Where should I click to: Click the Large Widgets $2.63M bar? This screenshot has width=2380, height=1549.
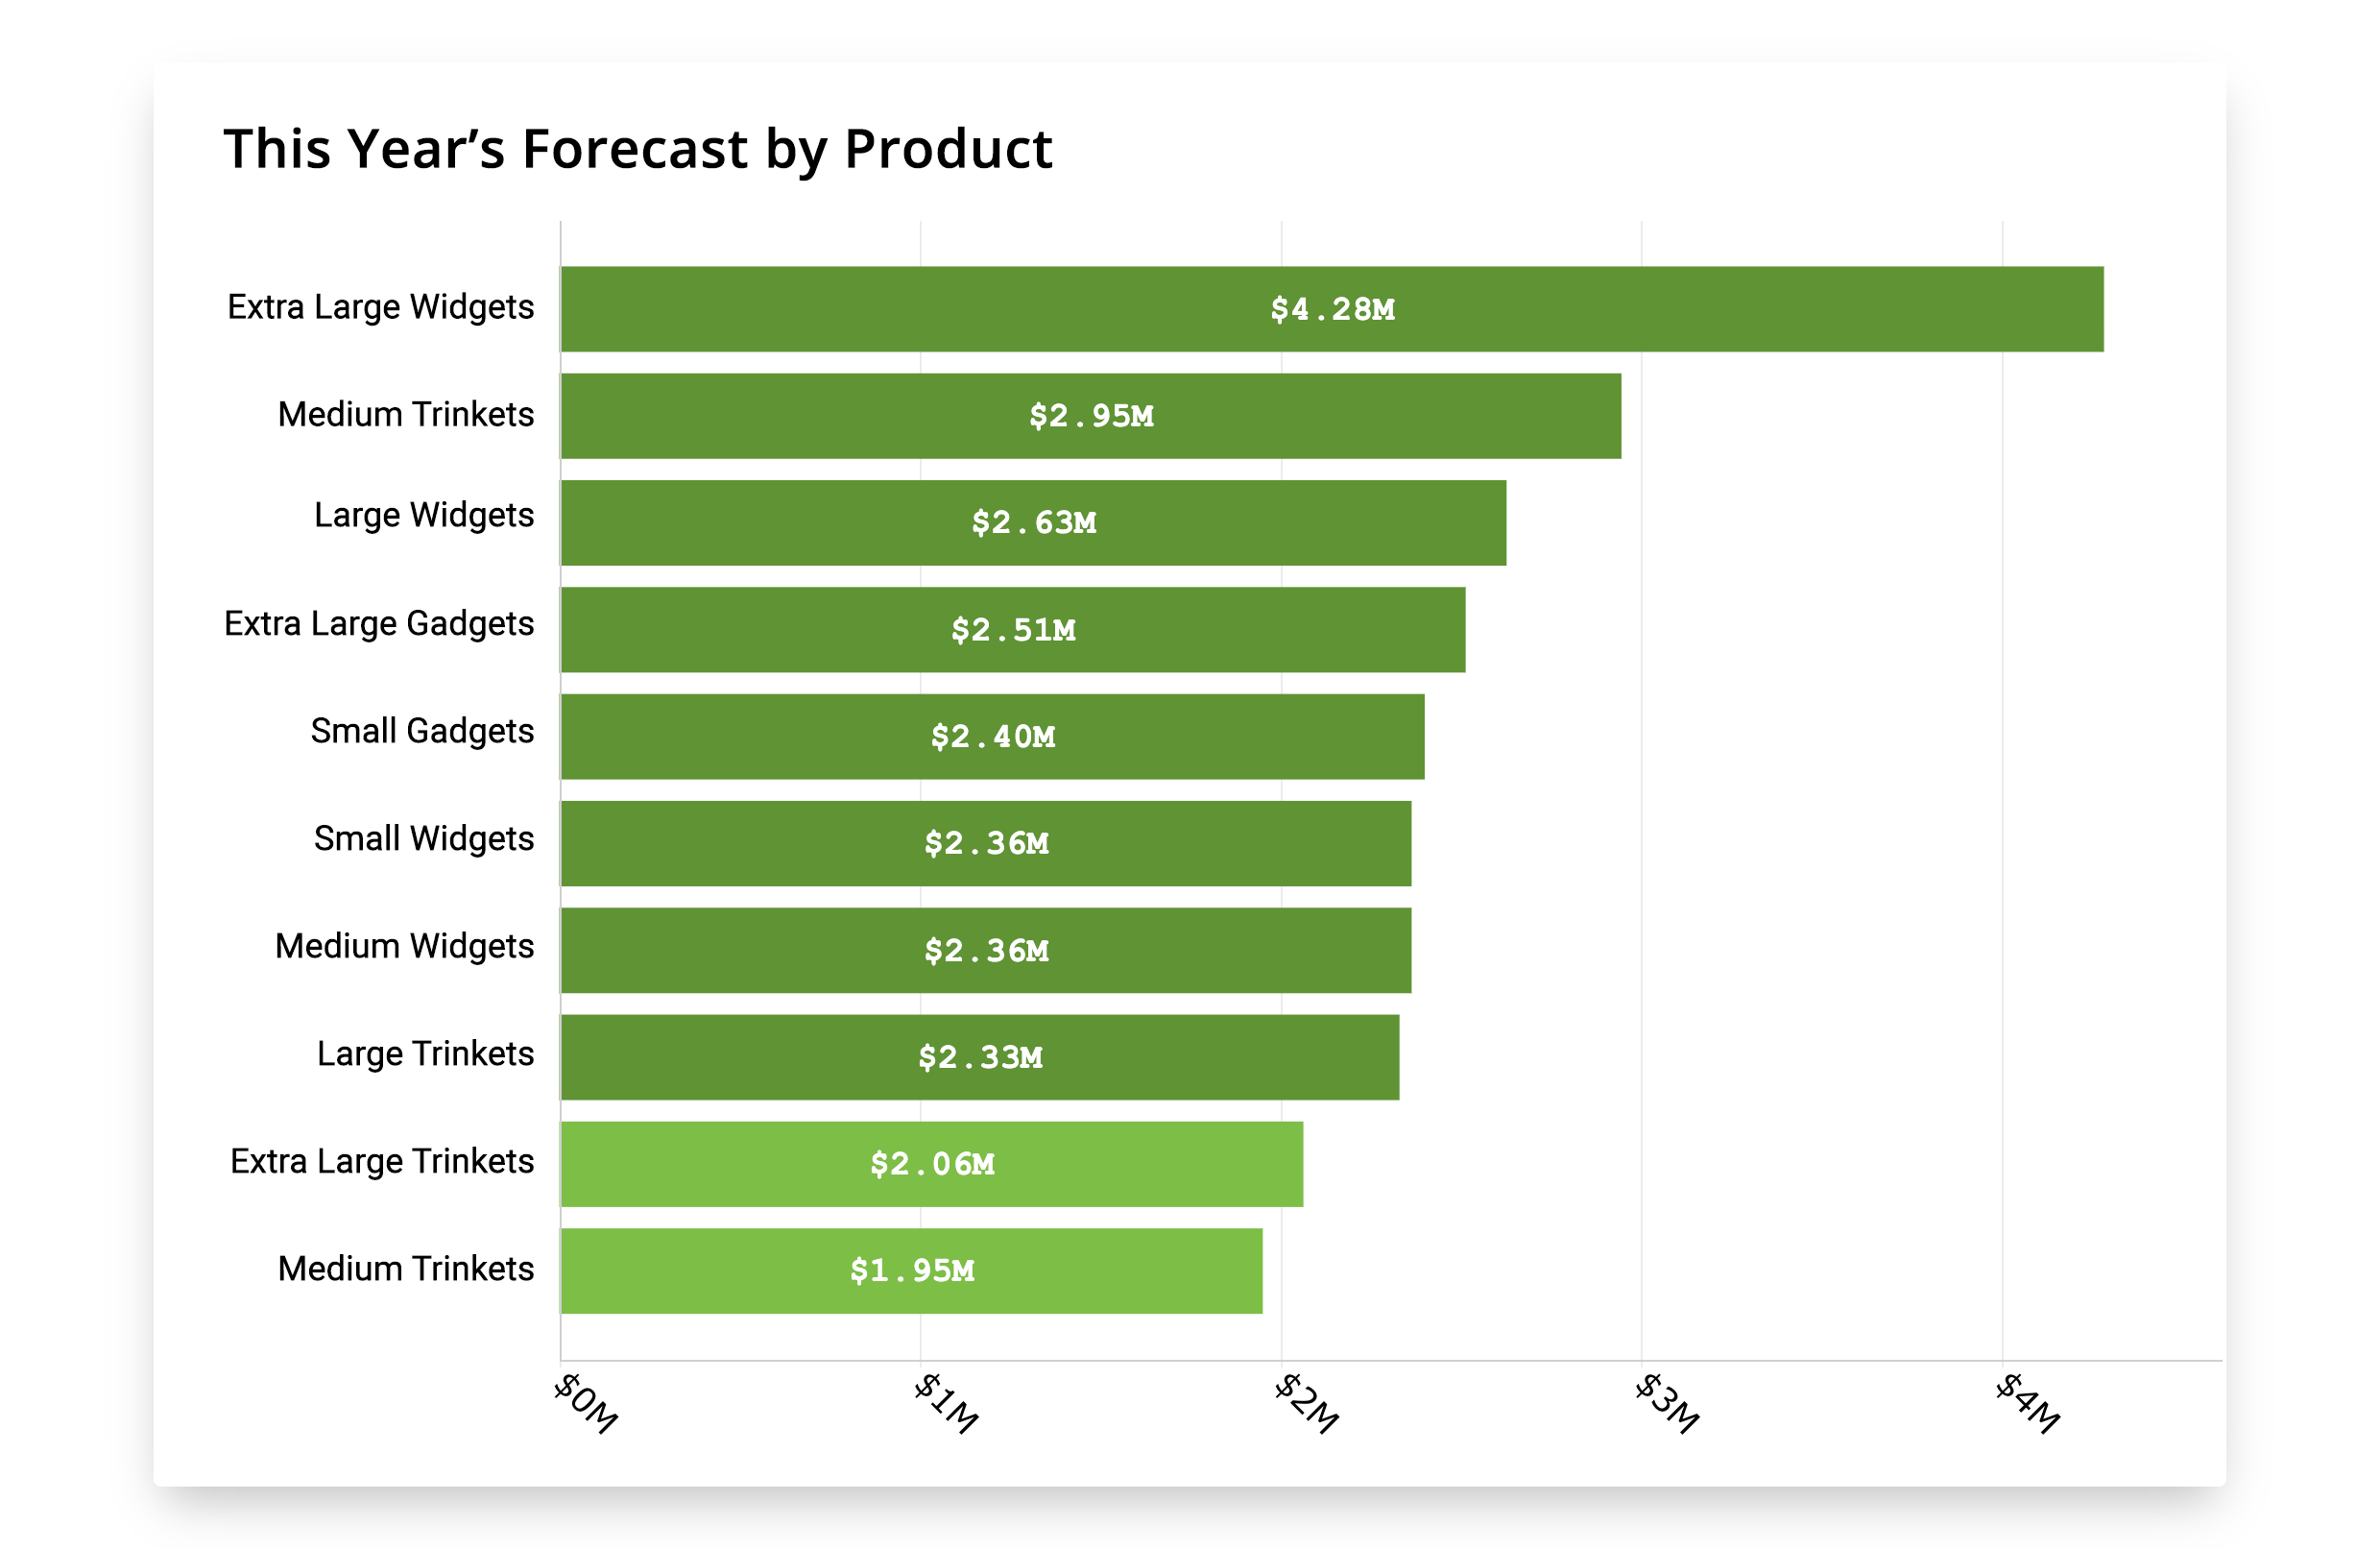tap(1033, 523)
